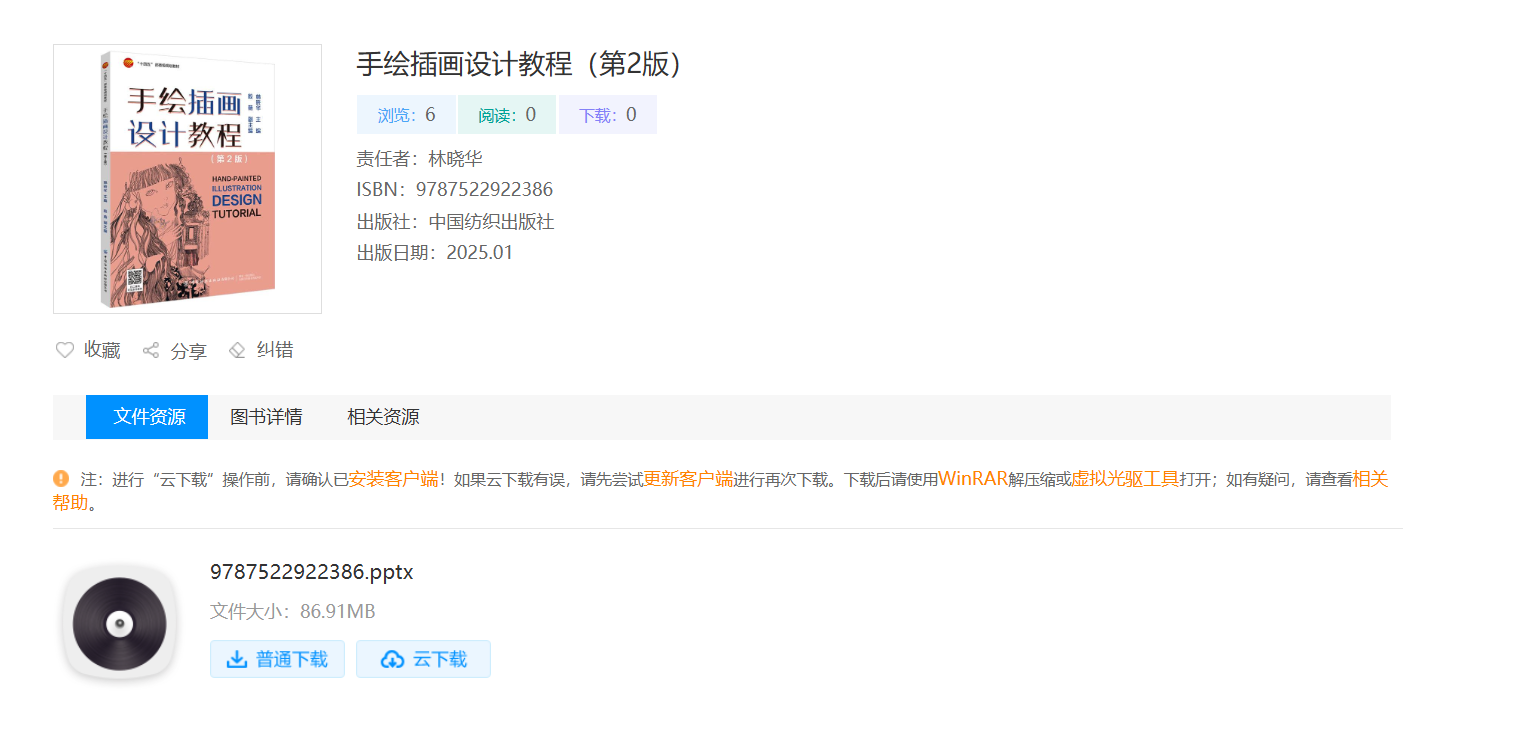Click the file name 9787522922386.pptx
This screenshot has width=1526, height=752.
311,572
